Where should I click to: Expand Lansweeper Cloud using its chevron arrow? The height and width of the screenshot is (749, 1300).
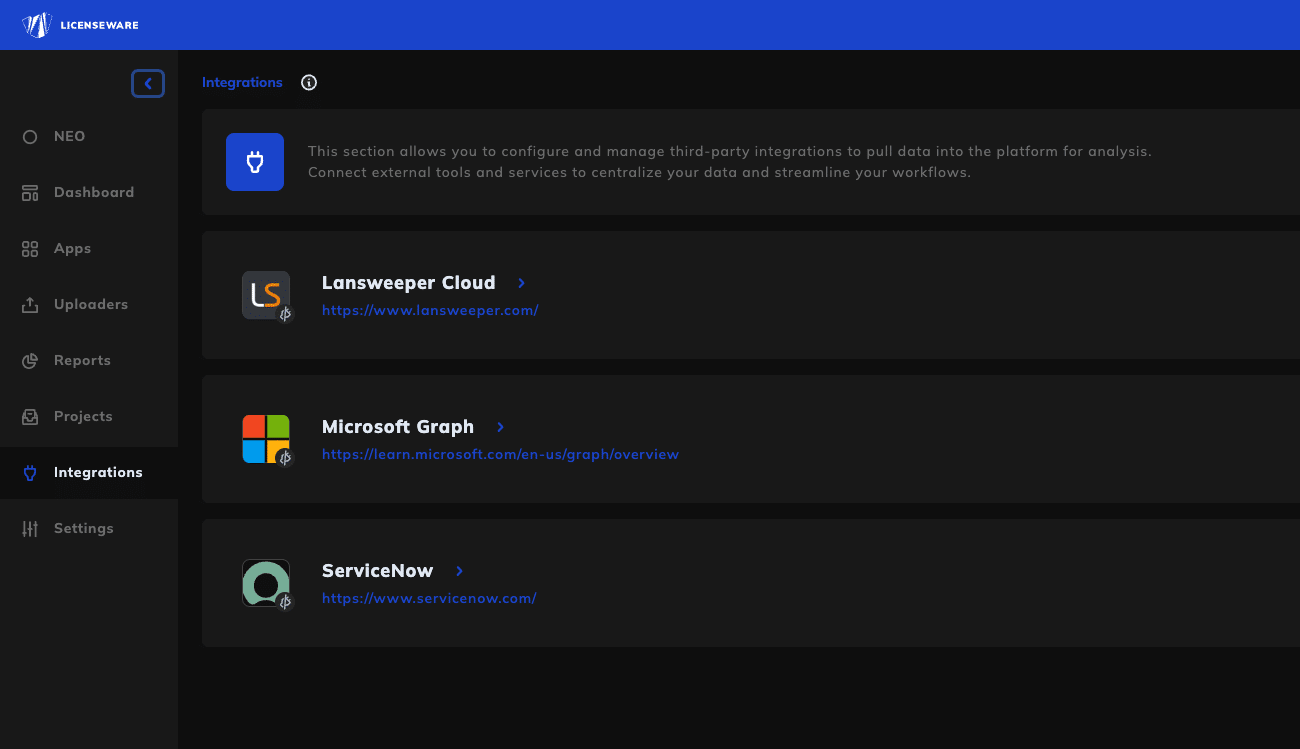coord(522,283)
